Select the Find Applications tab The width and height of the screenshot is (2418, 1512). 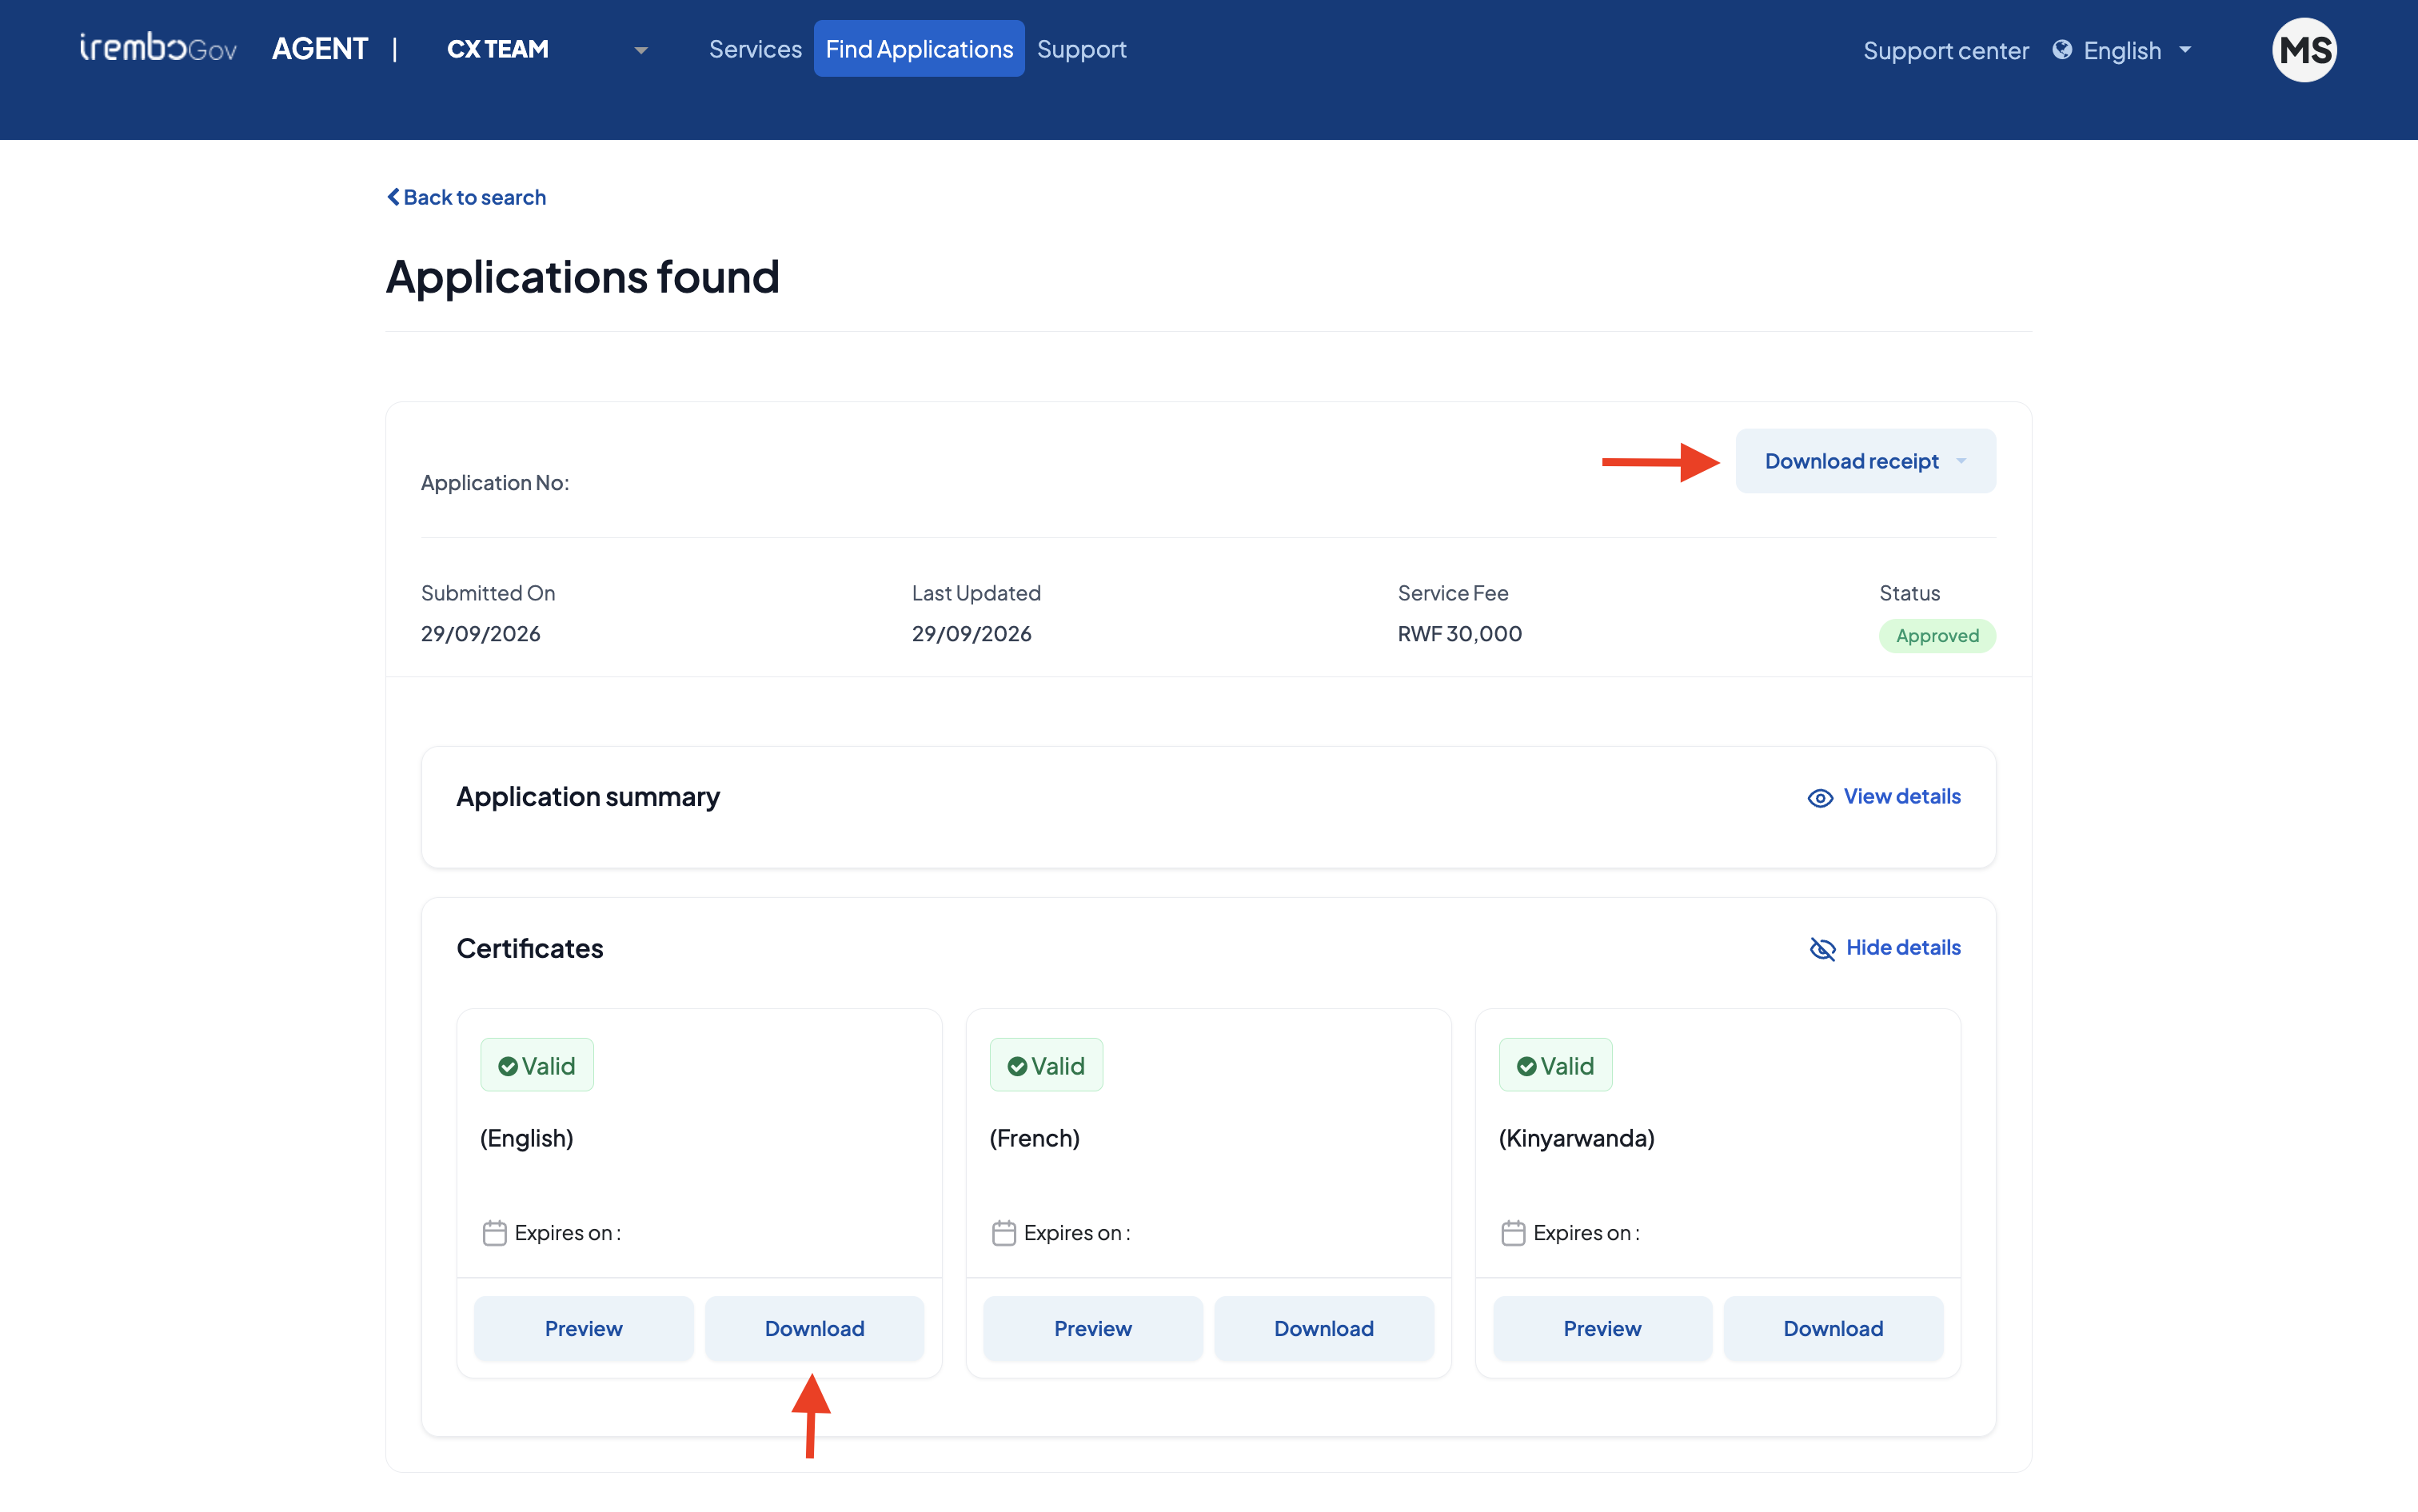pyautogui.click(x=919, y=49)
